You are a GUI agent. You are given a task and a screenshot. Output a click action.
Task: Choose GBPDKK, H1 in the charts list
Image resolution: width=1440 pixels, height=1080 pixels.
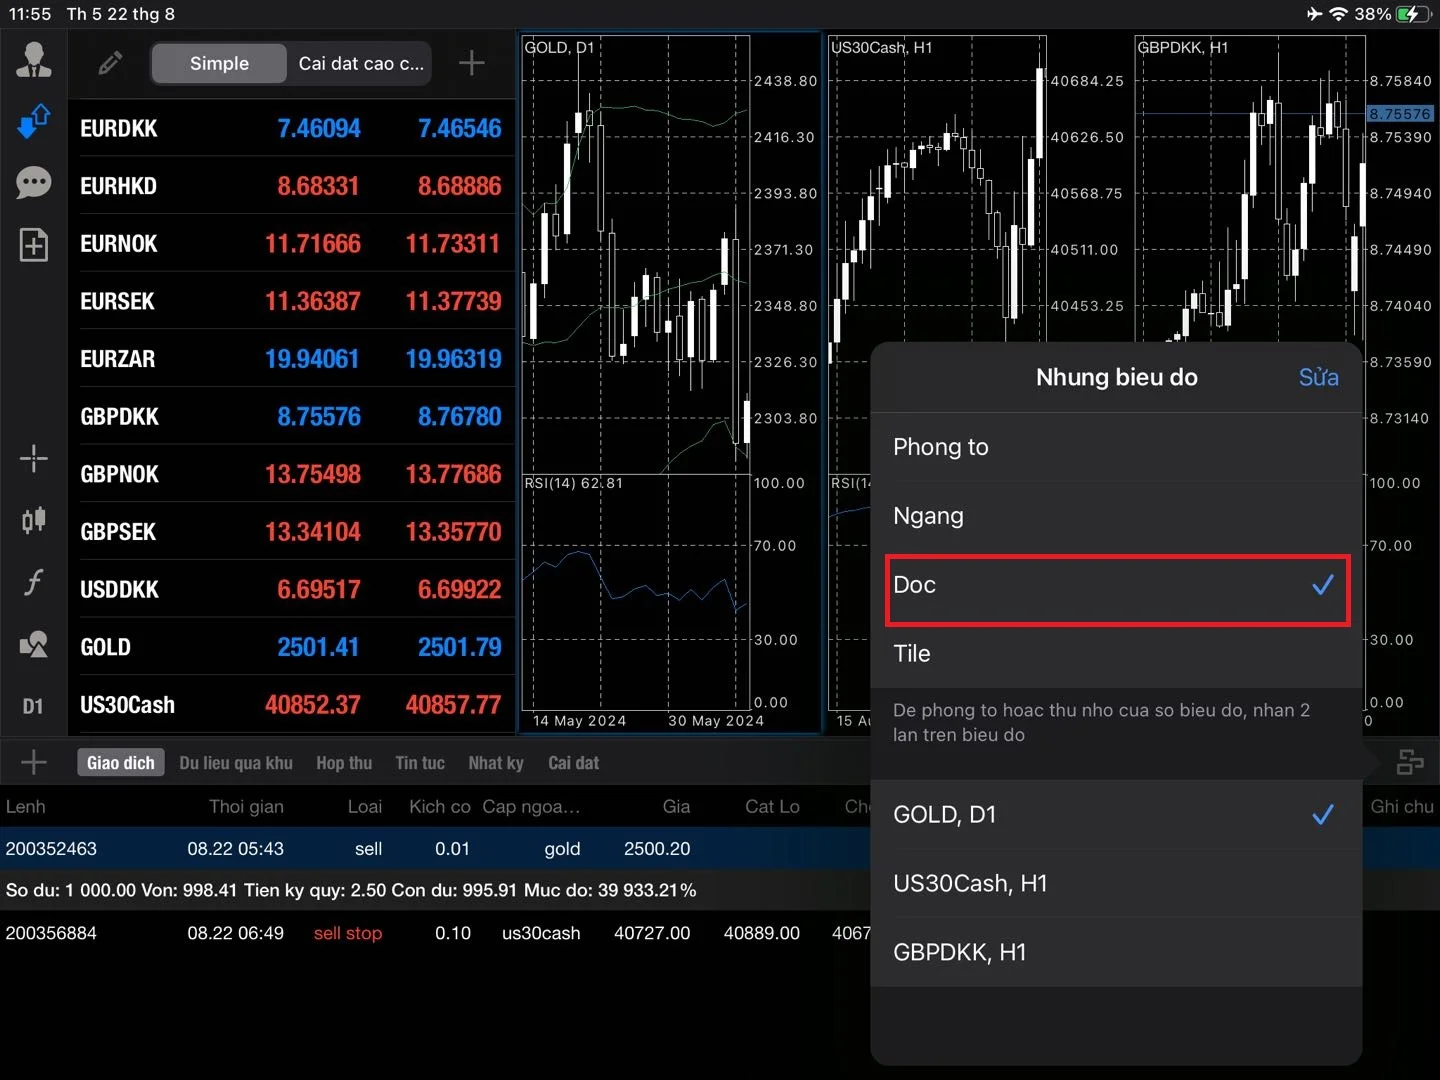tap(1117, 953)
